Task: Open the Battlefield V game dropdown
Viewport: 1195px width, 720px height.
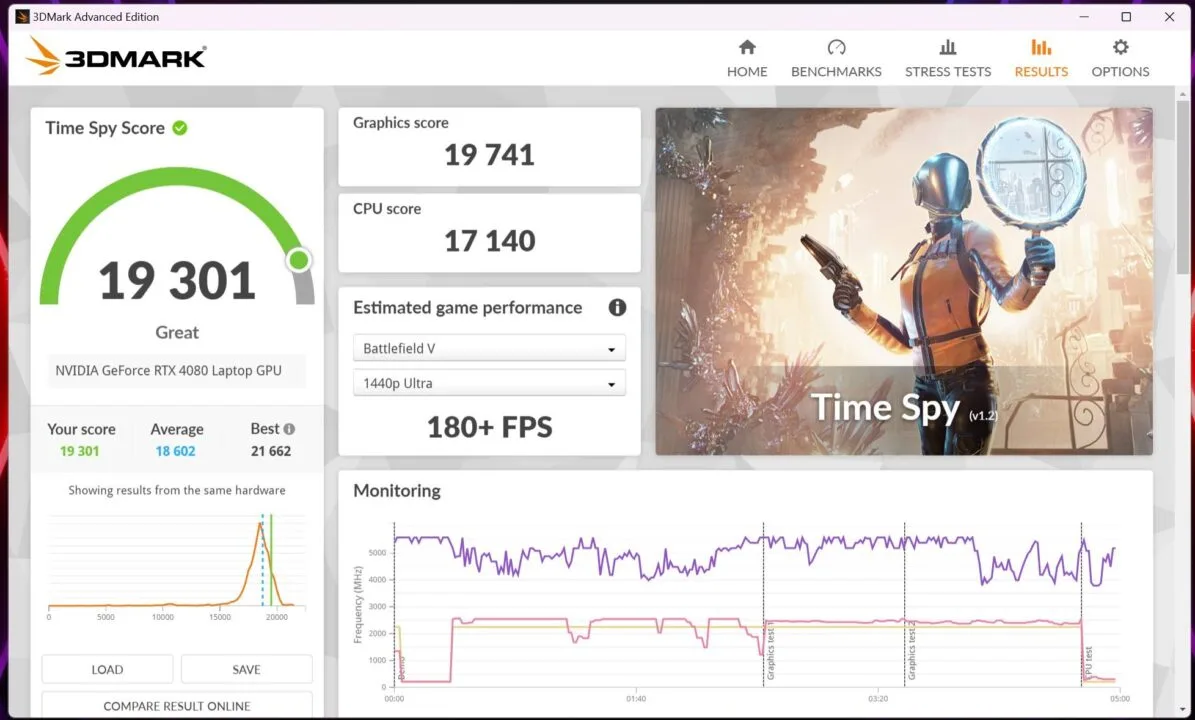Action: click(489, 349)
